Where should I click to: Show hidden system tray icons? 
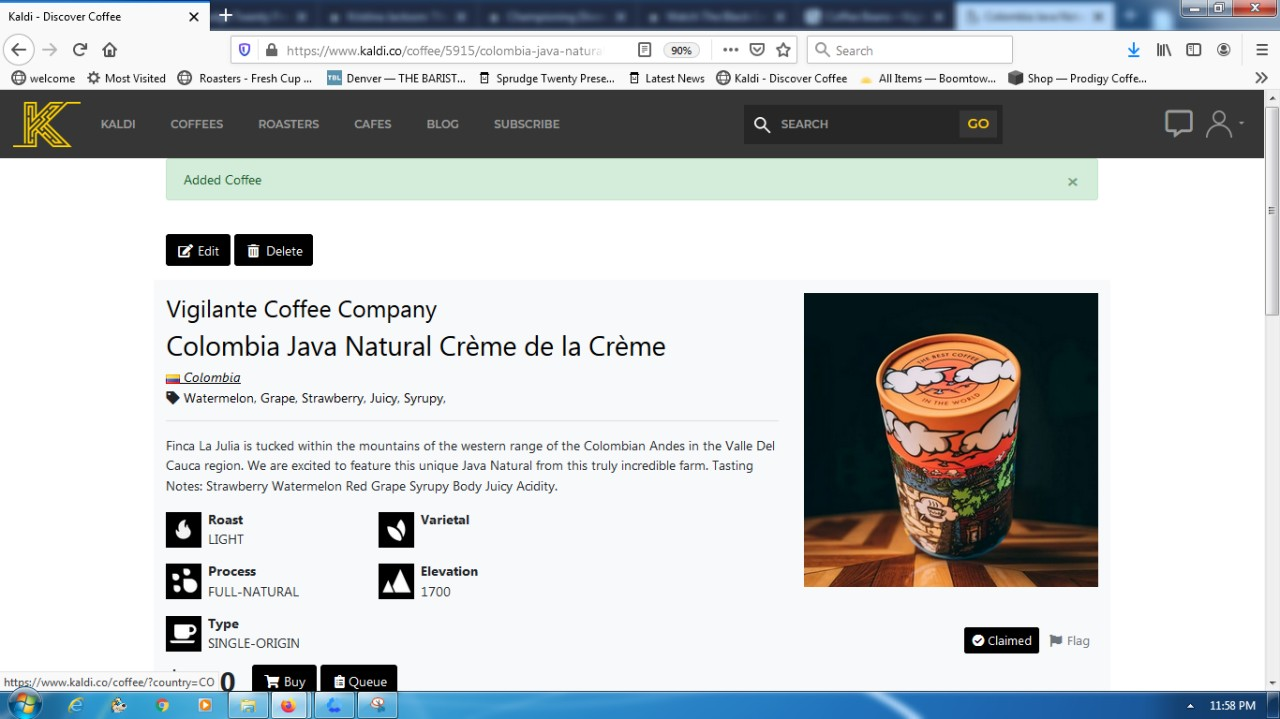(x=1190, y=706)
